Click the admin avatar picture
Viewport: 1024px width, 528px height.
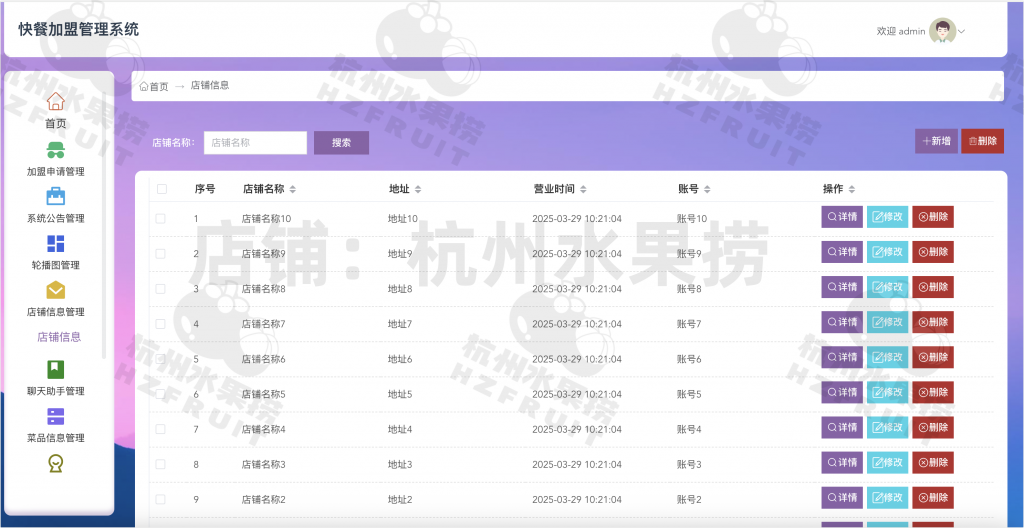point(942,31)
